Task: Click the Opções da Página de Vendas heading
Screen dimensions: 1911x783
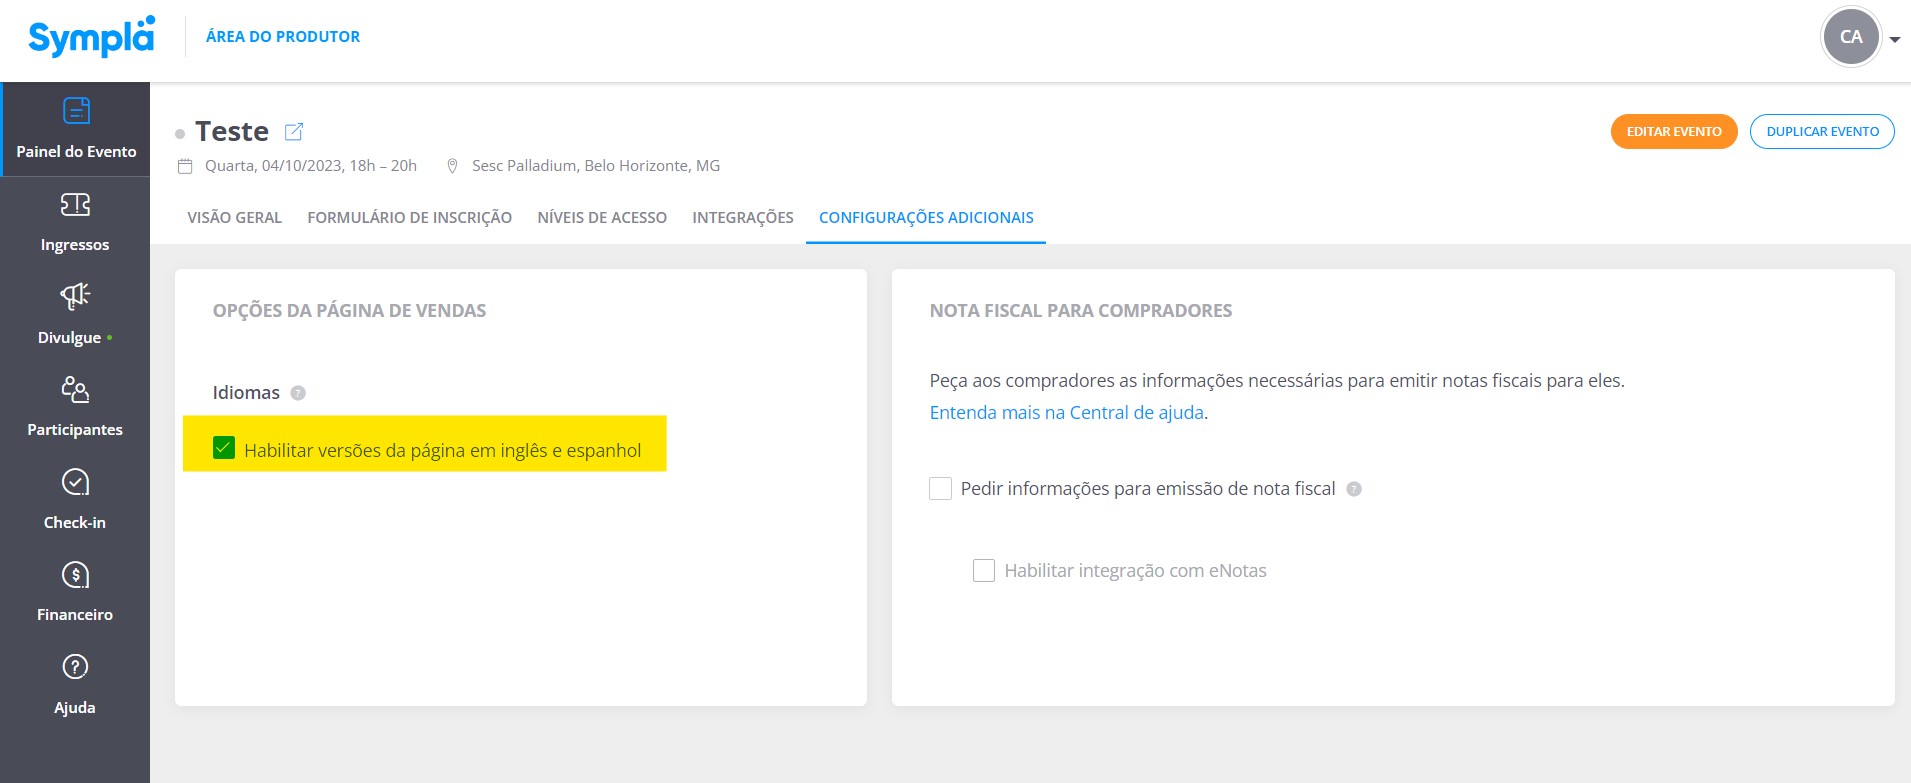Action: coord(349,311)
